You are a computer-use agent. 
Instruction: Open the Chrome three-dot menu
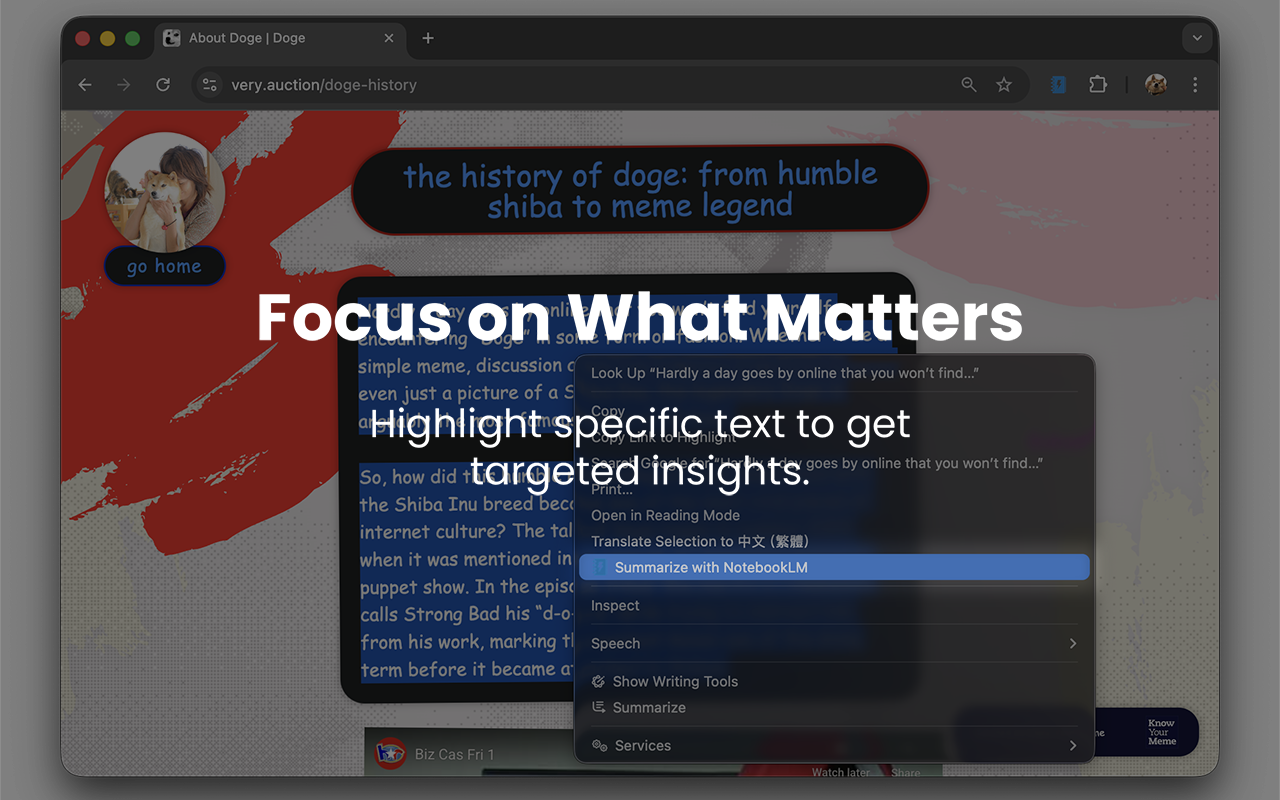pos(1195,85)
